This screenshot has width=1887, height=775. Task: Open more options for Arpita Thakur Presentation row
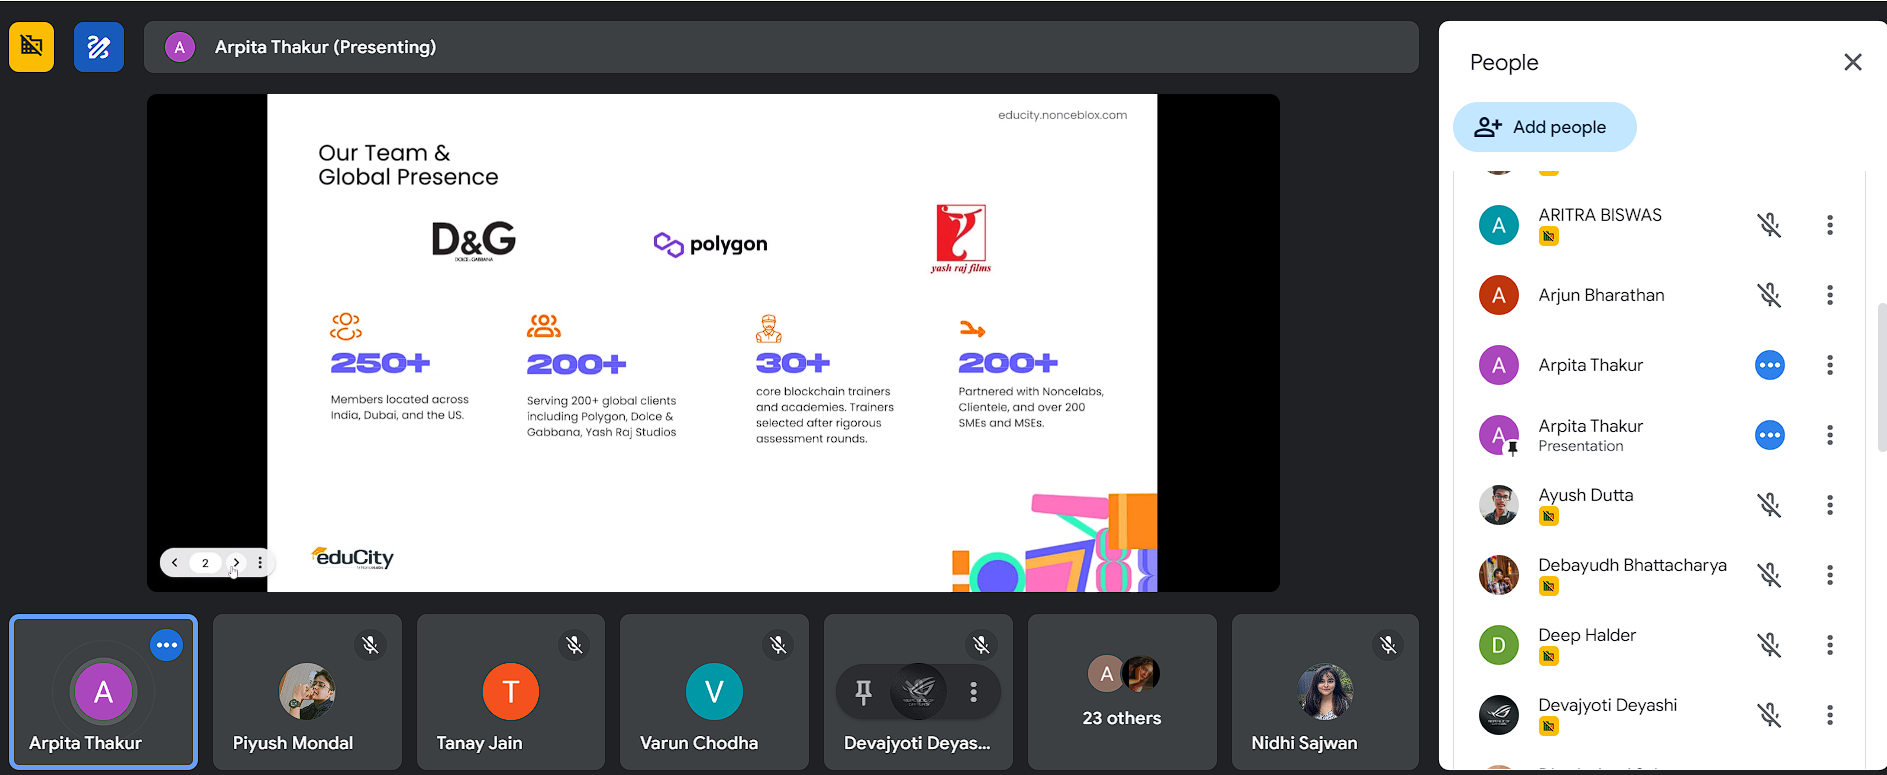coord(1830,435)
